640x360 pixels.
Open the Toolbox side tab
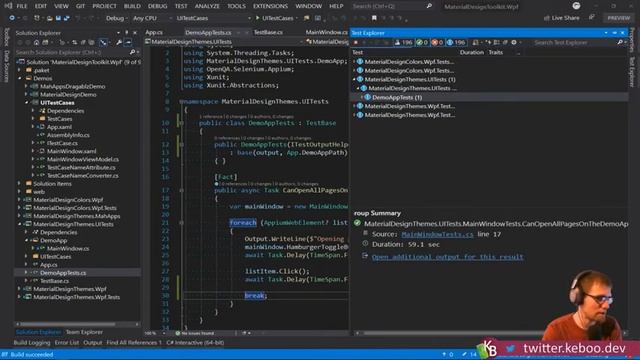tap(6, 37)
